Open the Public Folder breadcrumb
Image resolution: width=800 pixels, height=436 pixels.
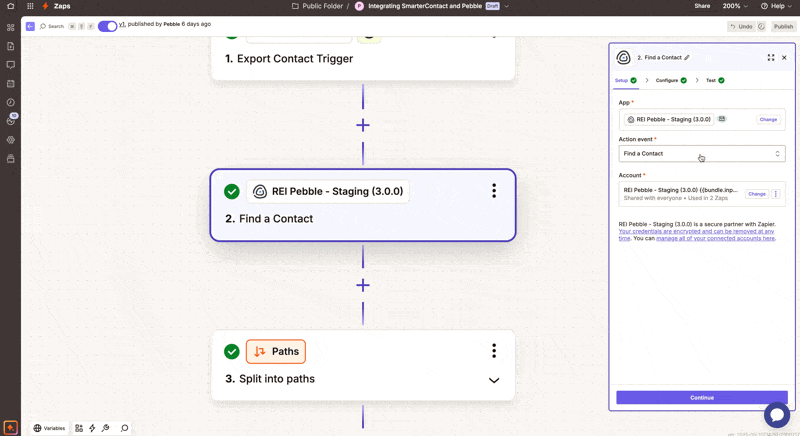317,6
